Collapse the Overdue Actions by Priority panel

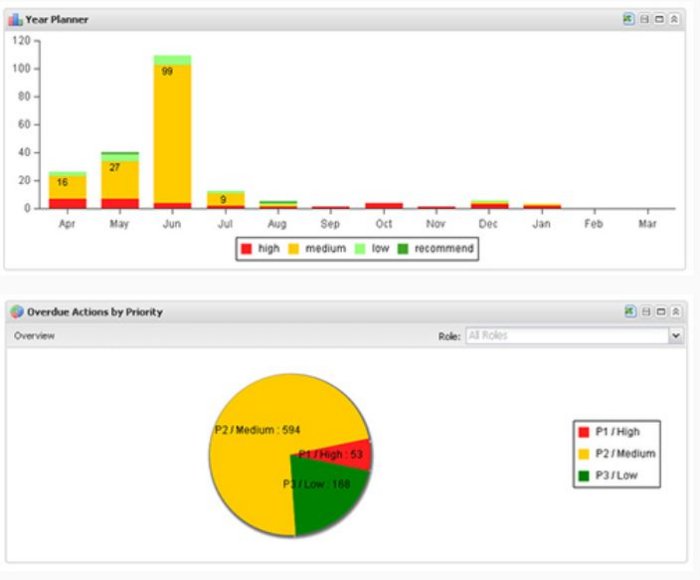pos(675,312)
